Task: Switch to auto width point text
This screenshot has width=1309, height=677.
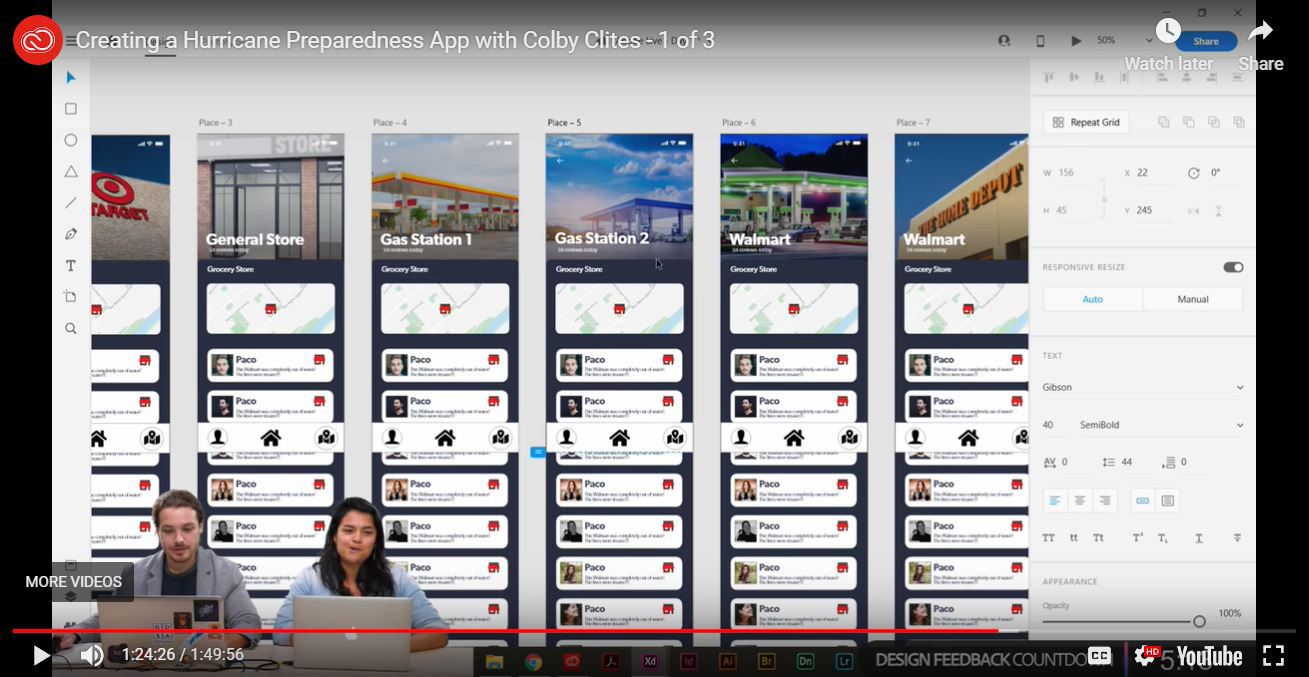Action: point(1143,500)
